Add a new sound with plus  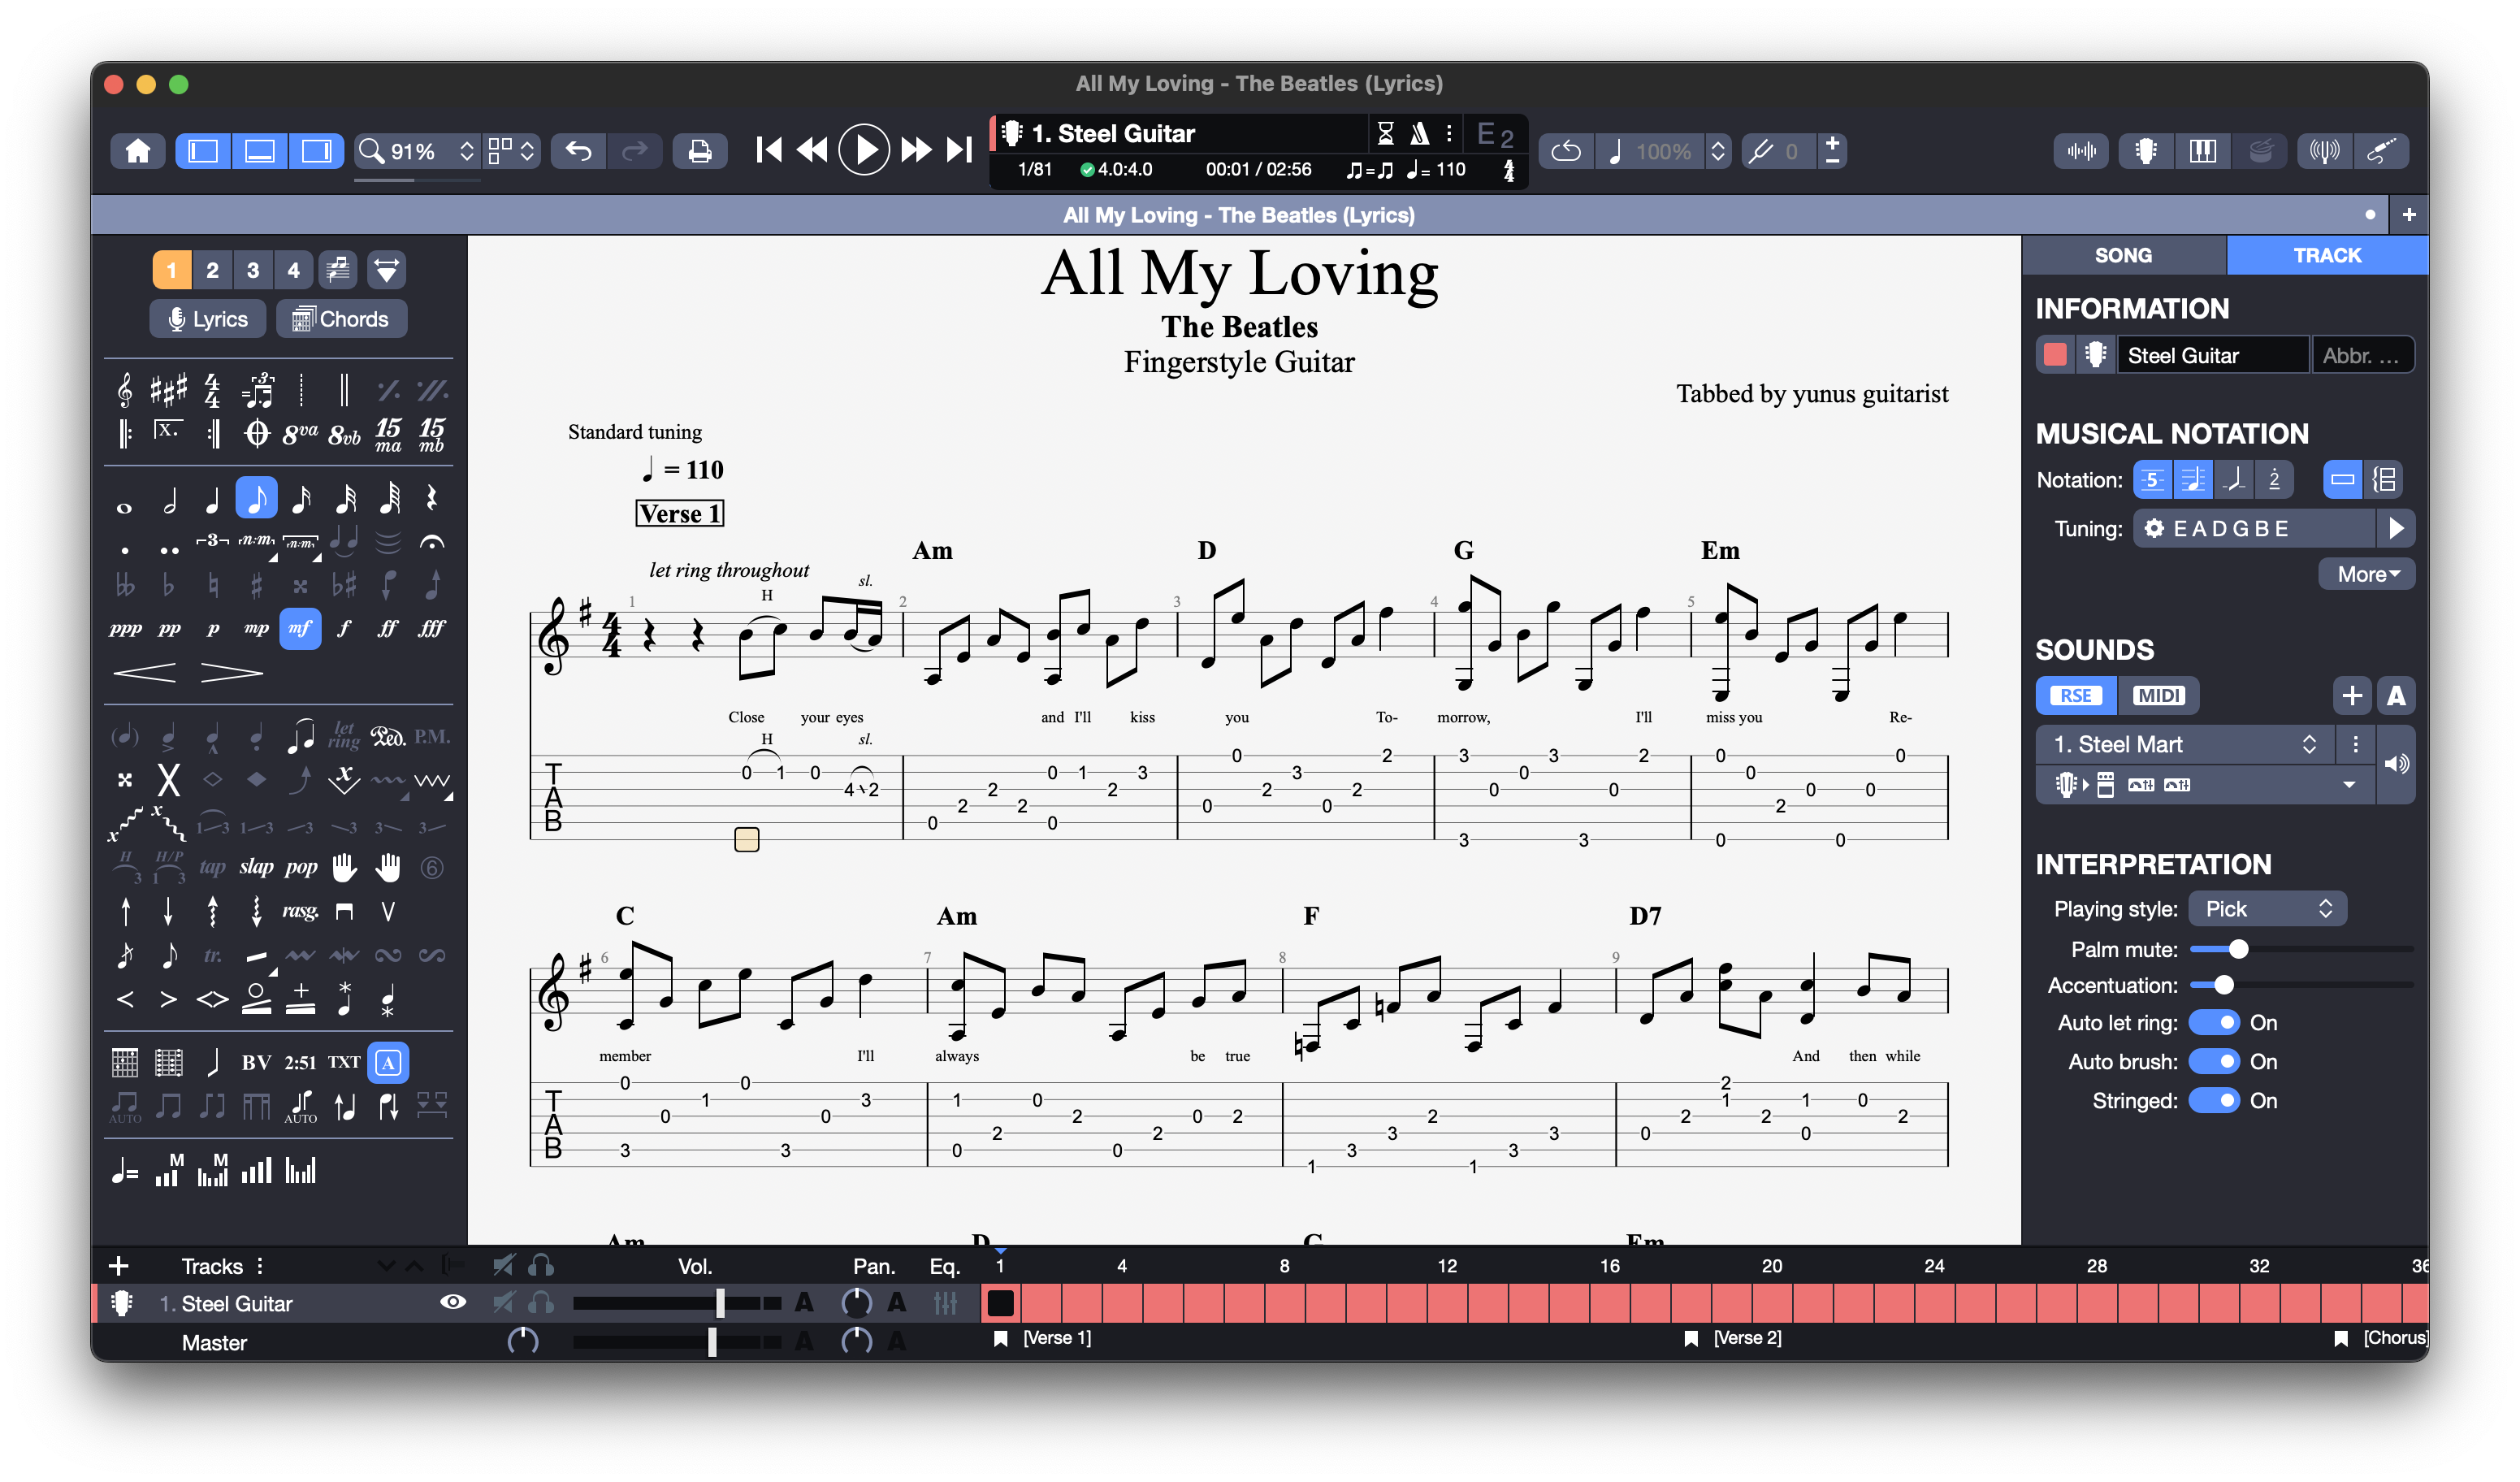(2352, 696)
